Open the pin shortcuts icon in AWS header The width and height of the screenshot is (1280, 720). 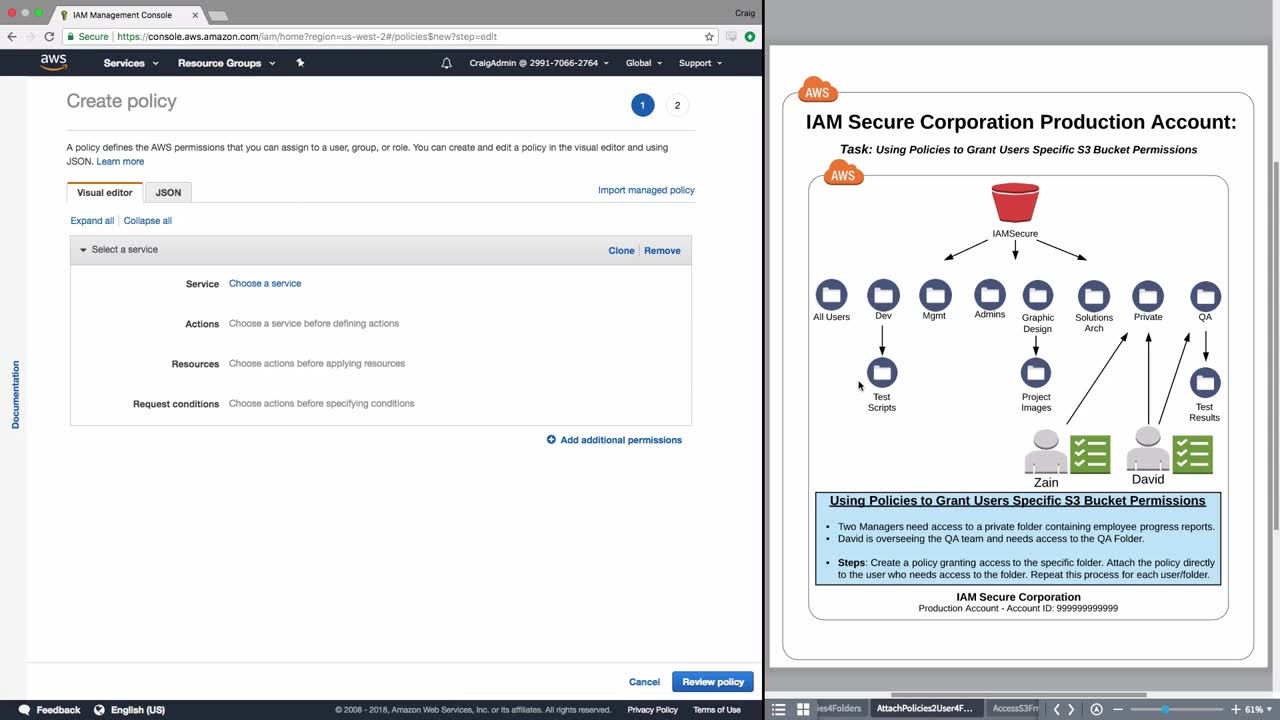click(x=300, y=63)
